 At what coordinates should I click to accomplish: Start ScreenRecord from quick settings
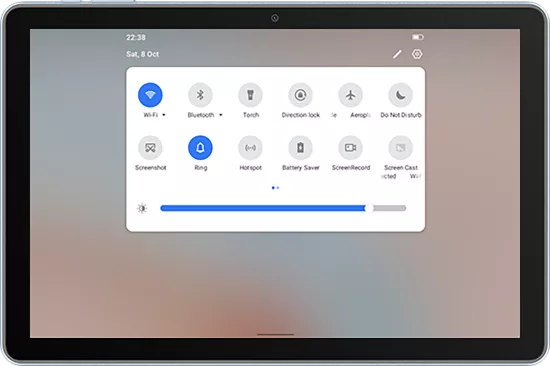350,148
